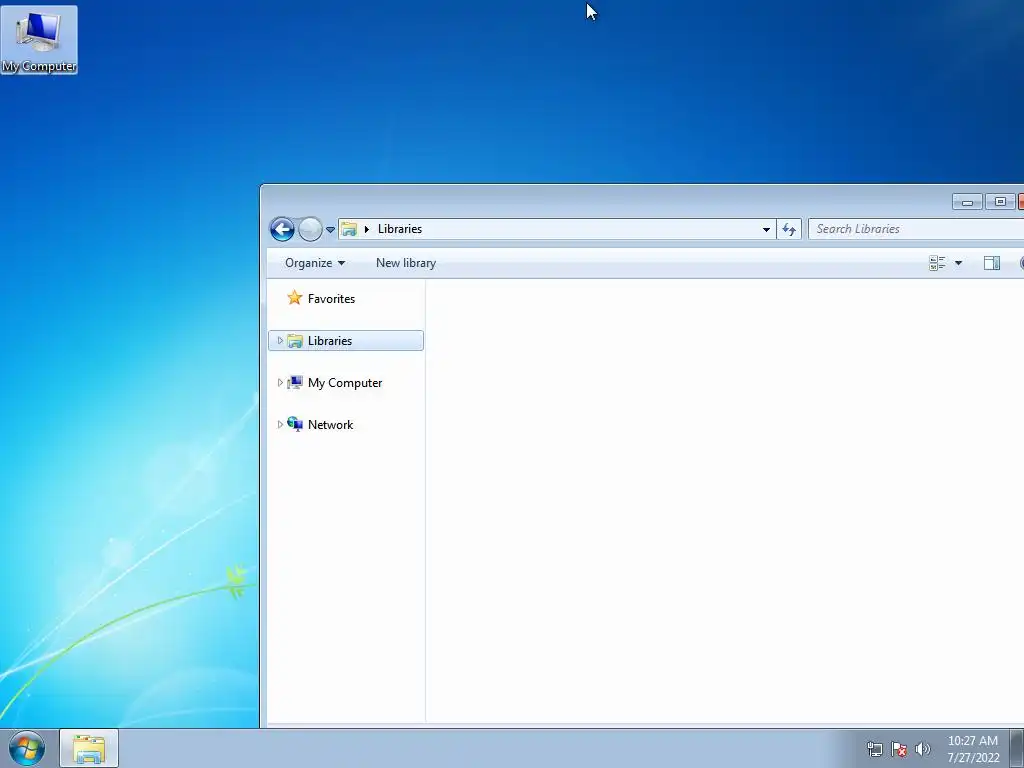Image resolution: width=1024 pixels, height=768 pixels.
Task: Select Favorites in navigation pane
Action: pyautogui.click(x=331, y=298)
